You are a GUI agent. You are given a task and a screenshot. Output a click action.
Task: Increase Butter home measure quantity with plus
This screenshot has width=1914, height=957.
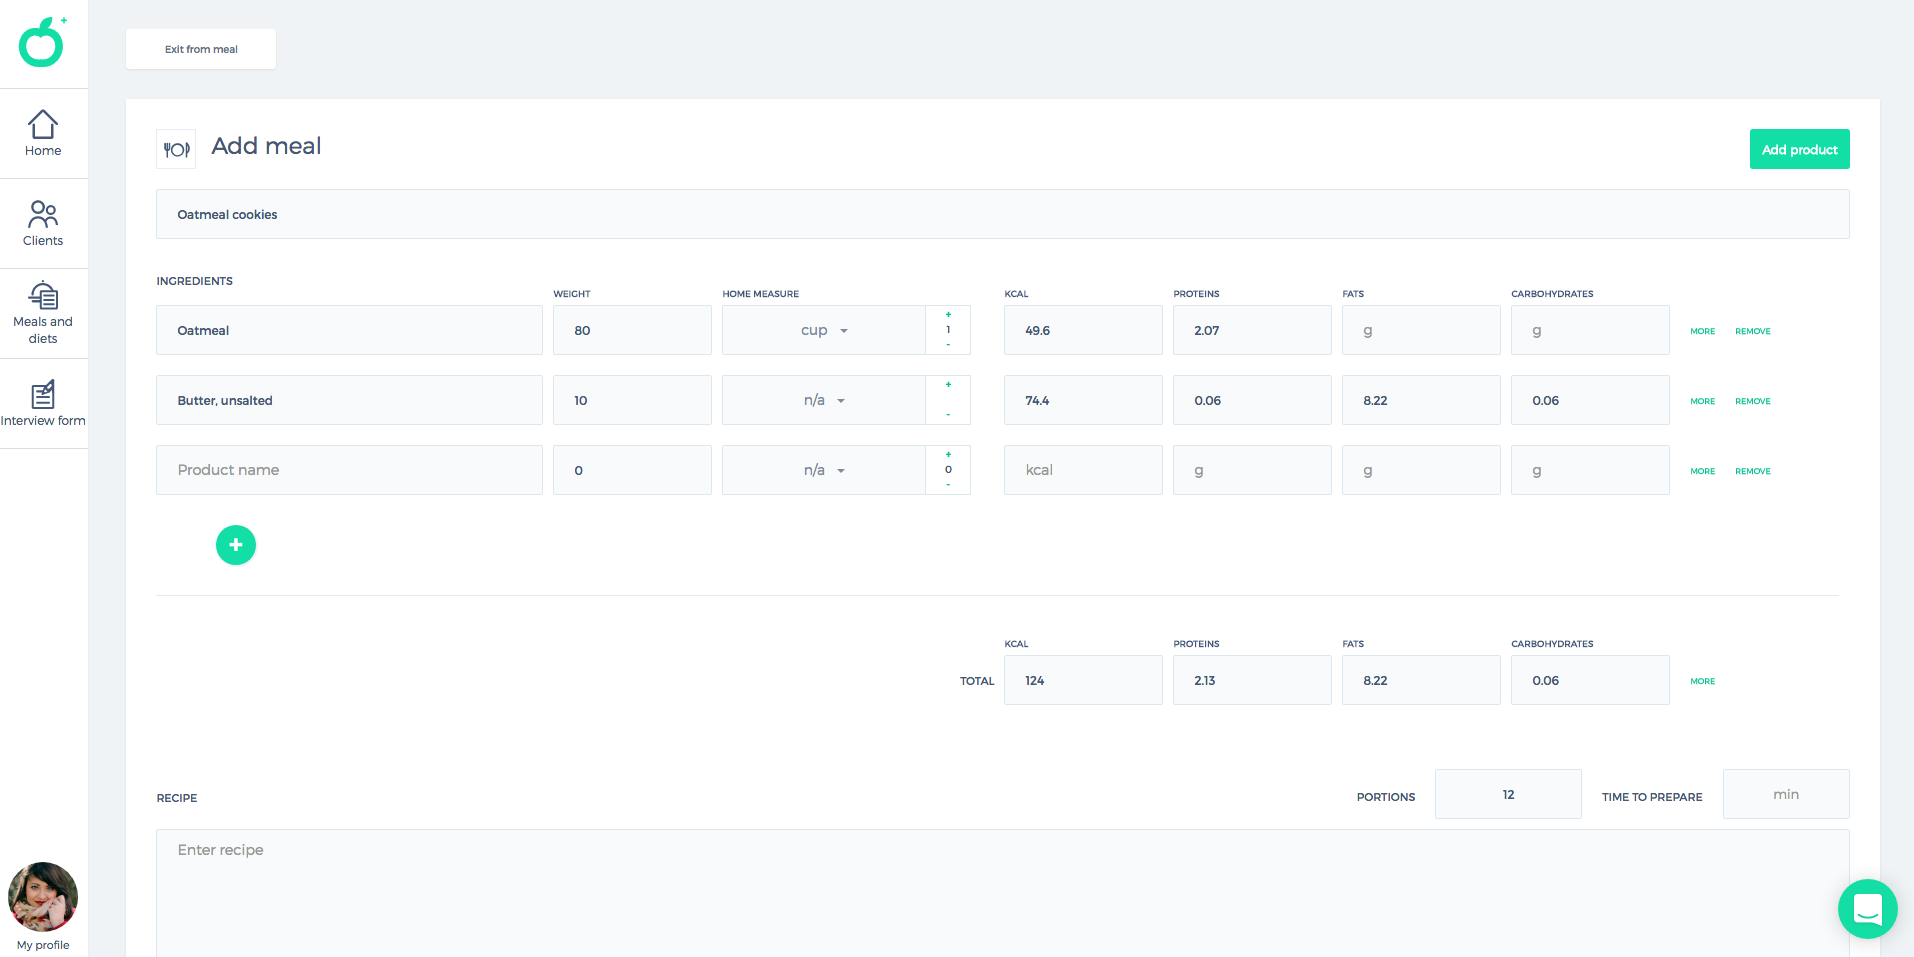click(948, 385)
